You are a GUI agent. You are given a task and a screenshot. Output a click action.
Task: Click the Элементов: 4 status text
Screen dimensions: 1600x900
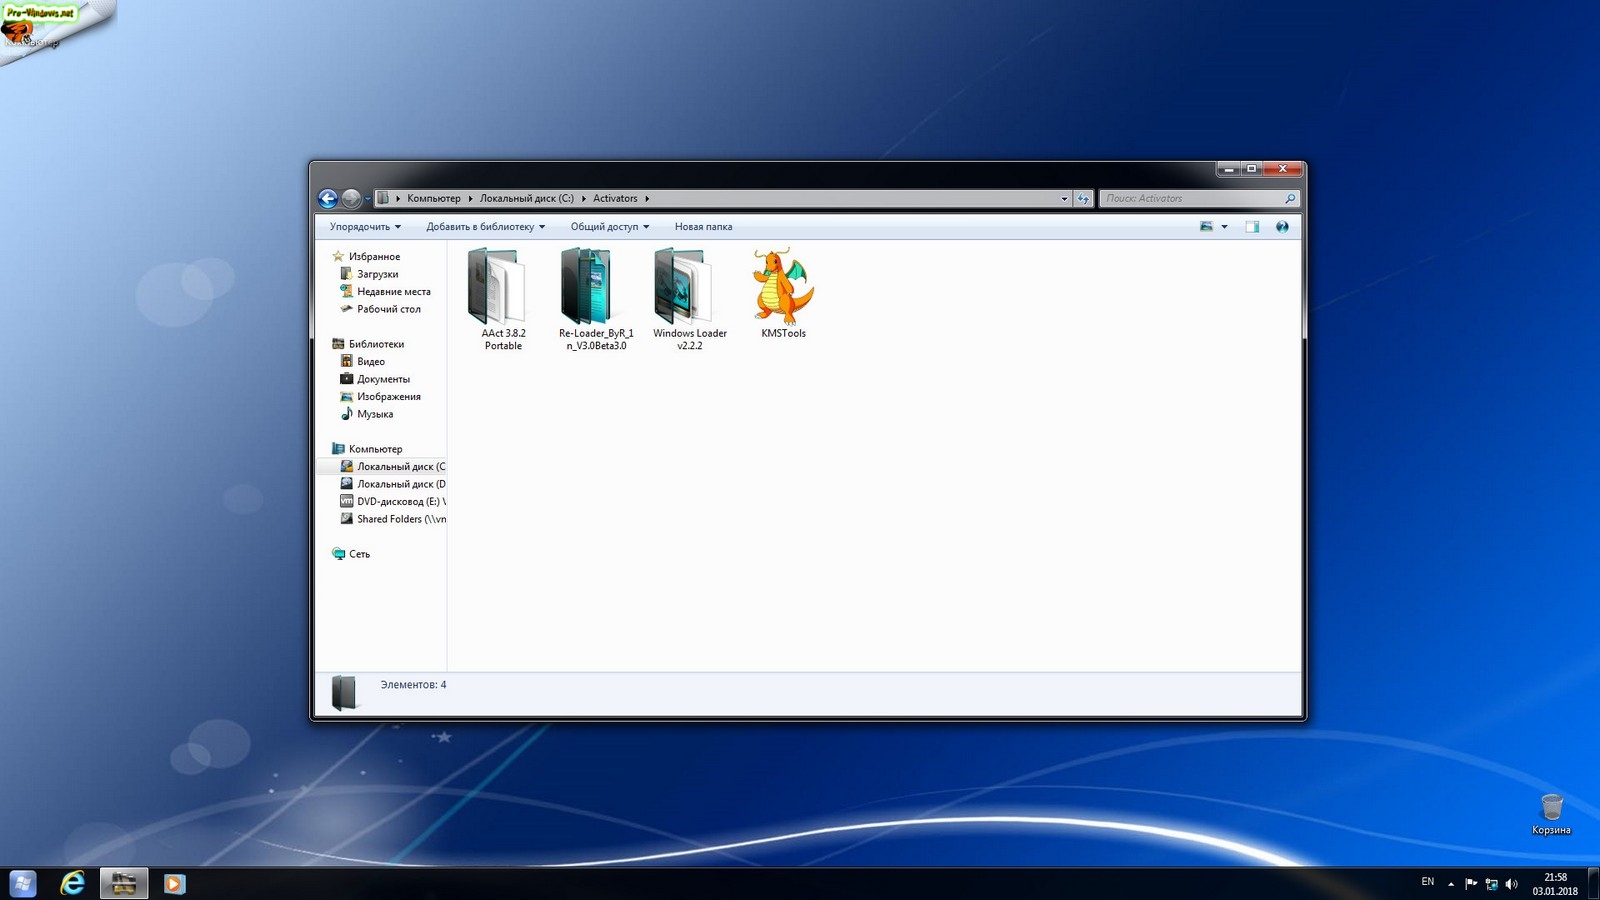[413, 685]
